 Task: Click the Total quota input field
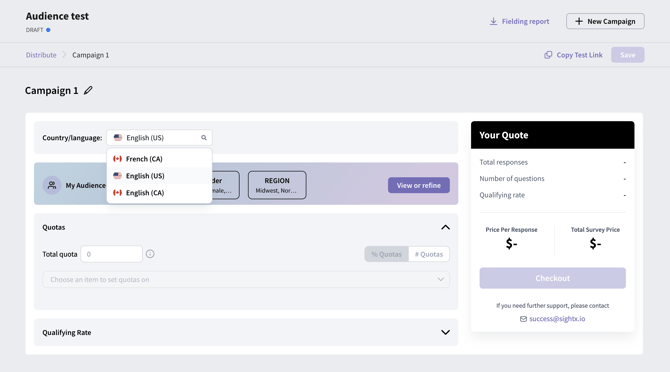(112, 254)
